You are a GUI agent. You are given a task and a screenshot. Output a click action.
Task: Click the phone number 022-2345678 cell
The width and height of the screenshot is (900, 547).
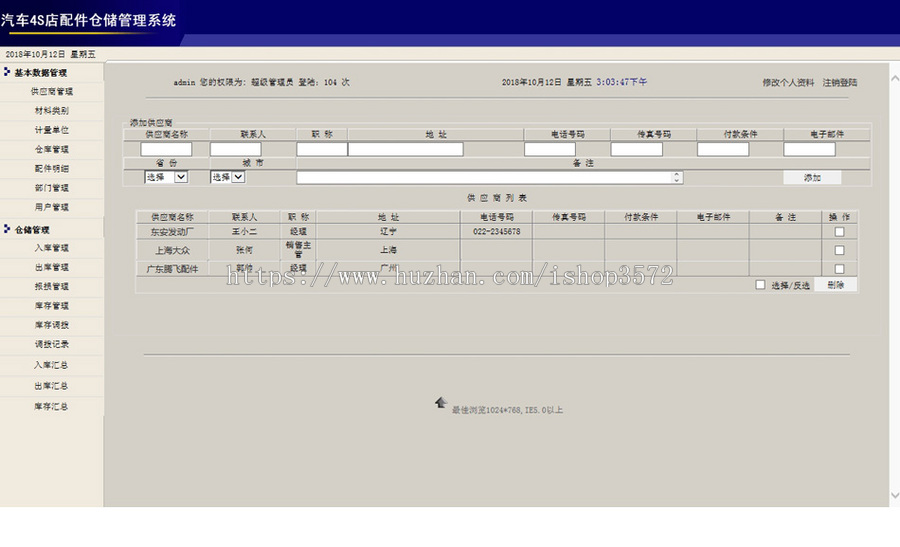pos(496,232)
